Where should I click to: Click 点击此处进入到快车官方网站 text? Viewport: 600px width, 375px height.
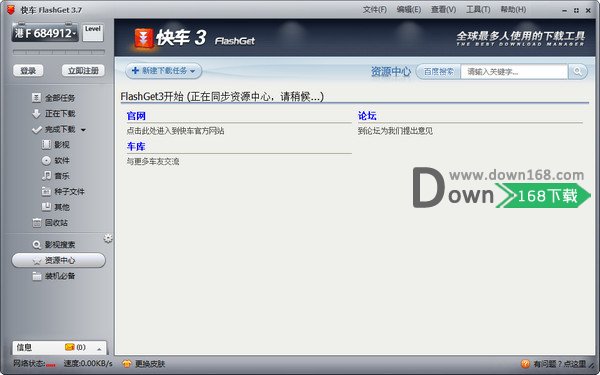(x=175, y=131)
